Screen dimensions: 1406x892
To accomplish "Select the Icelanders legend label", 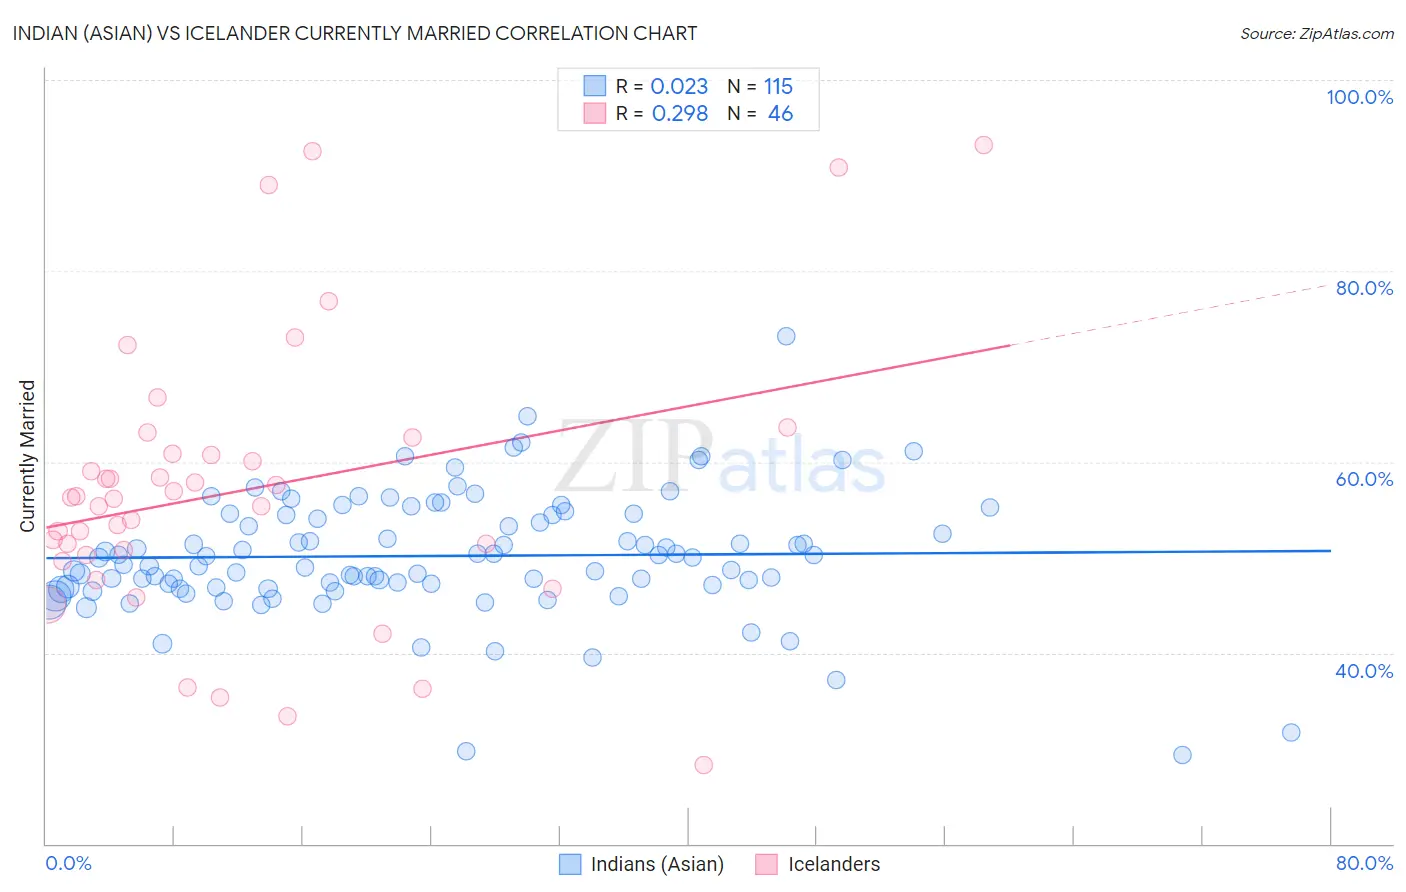I will (x=834, y=864).
